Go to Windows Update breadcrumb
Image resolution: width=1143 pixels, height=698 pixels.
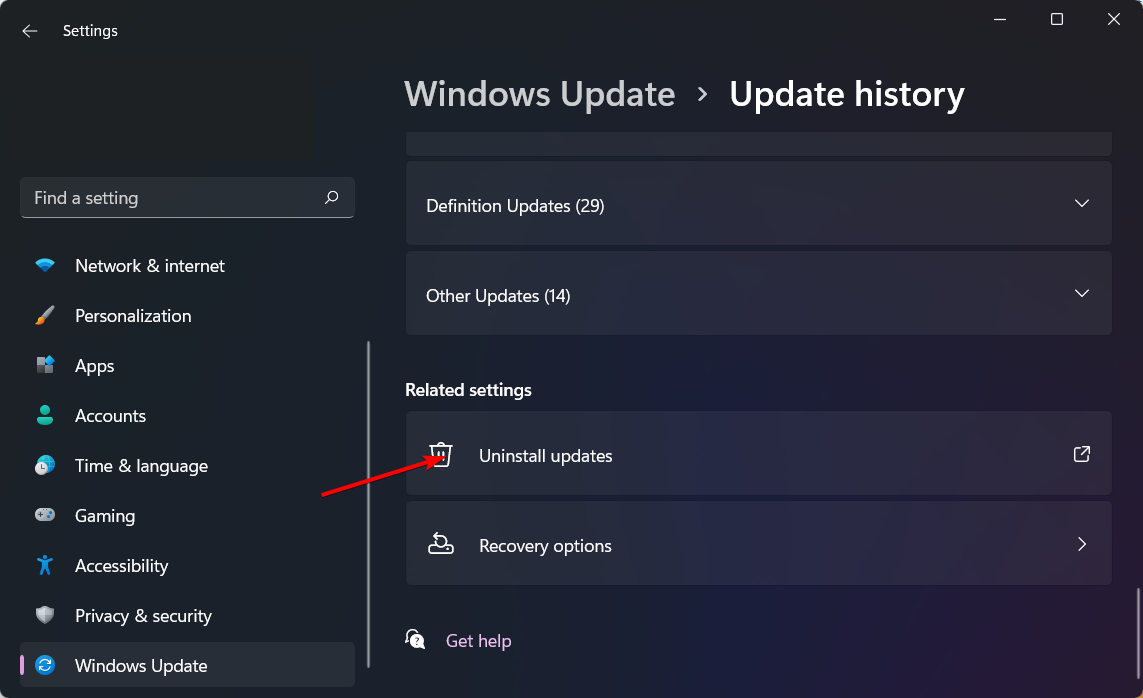coord(540,94)
